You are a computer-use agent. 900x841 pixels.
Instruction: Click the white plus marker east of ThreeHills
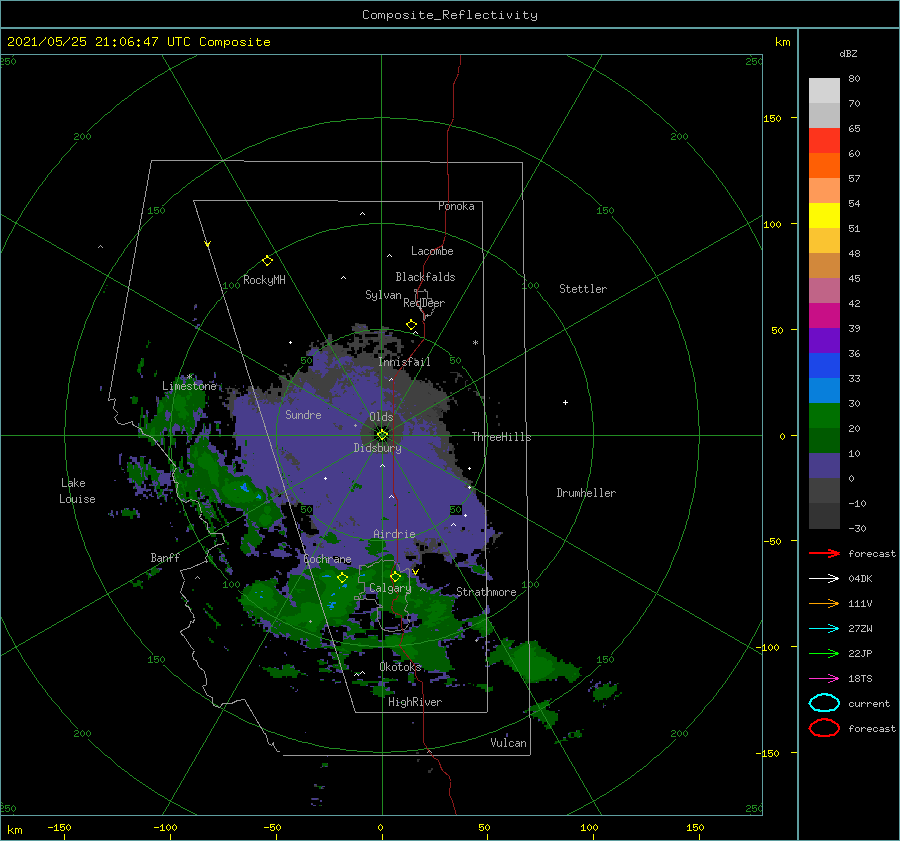pyautogui.click(x=565, y=402)
